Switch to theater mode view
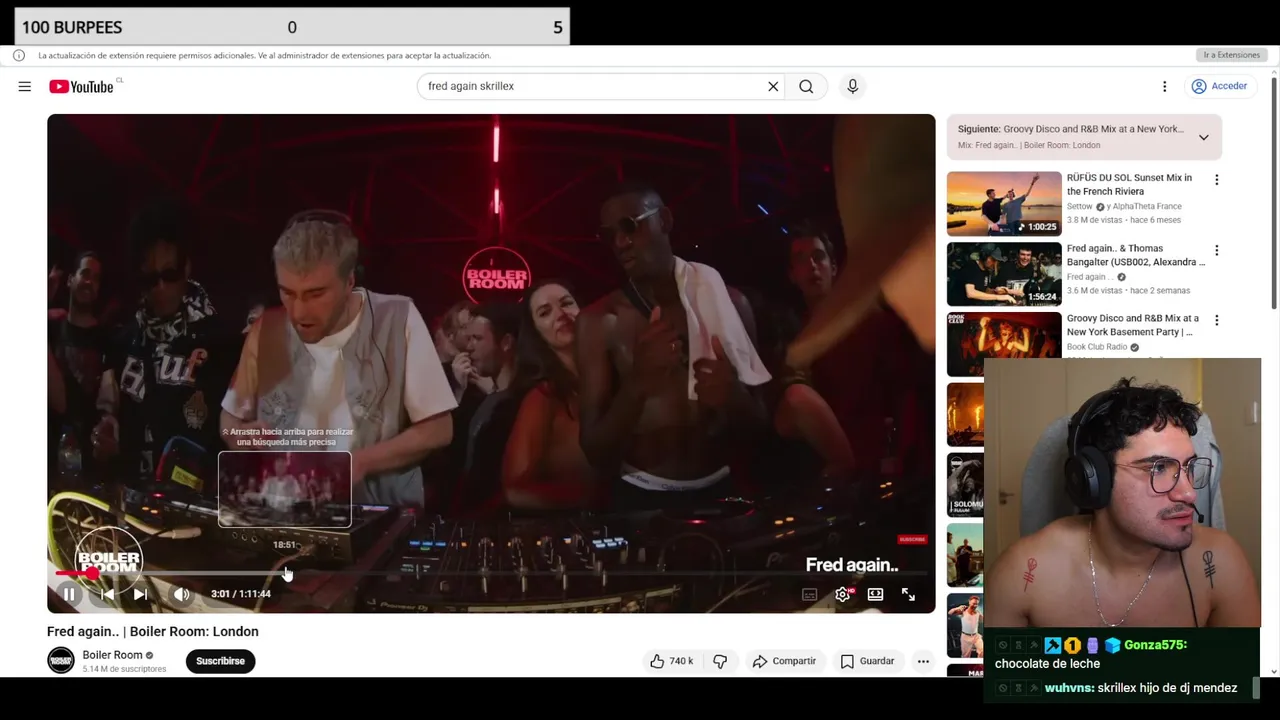 point(875,595)
